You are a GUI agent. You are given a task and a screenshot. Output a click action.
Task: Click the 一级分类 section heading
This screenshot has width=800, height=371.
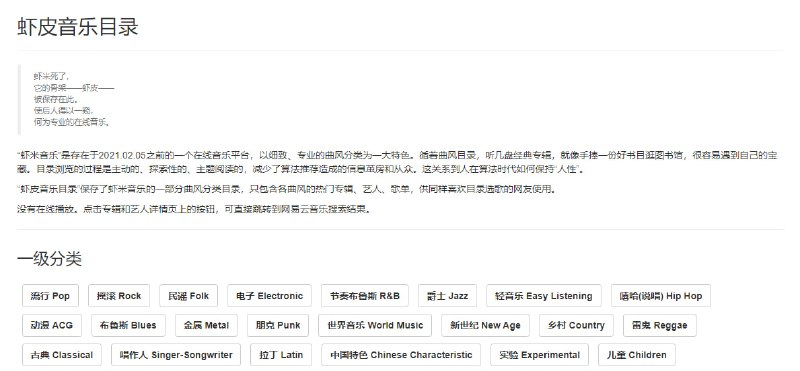coord(49,259)
